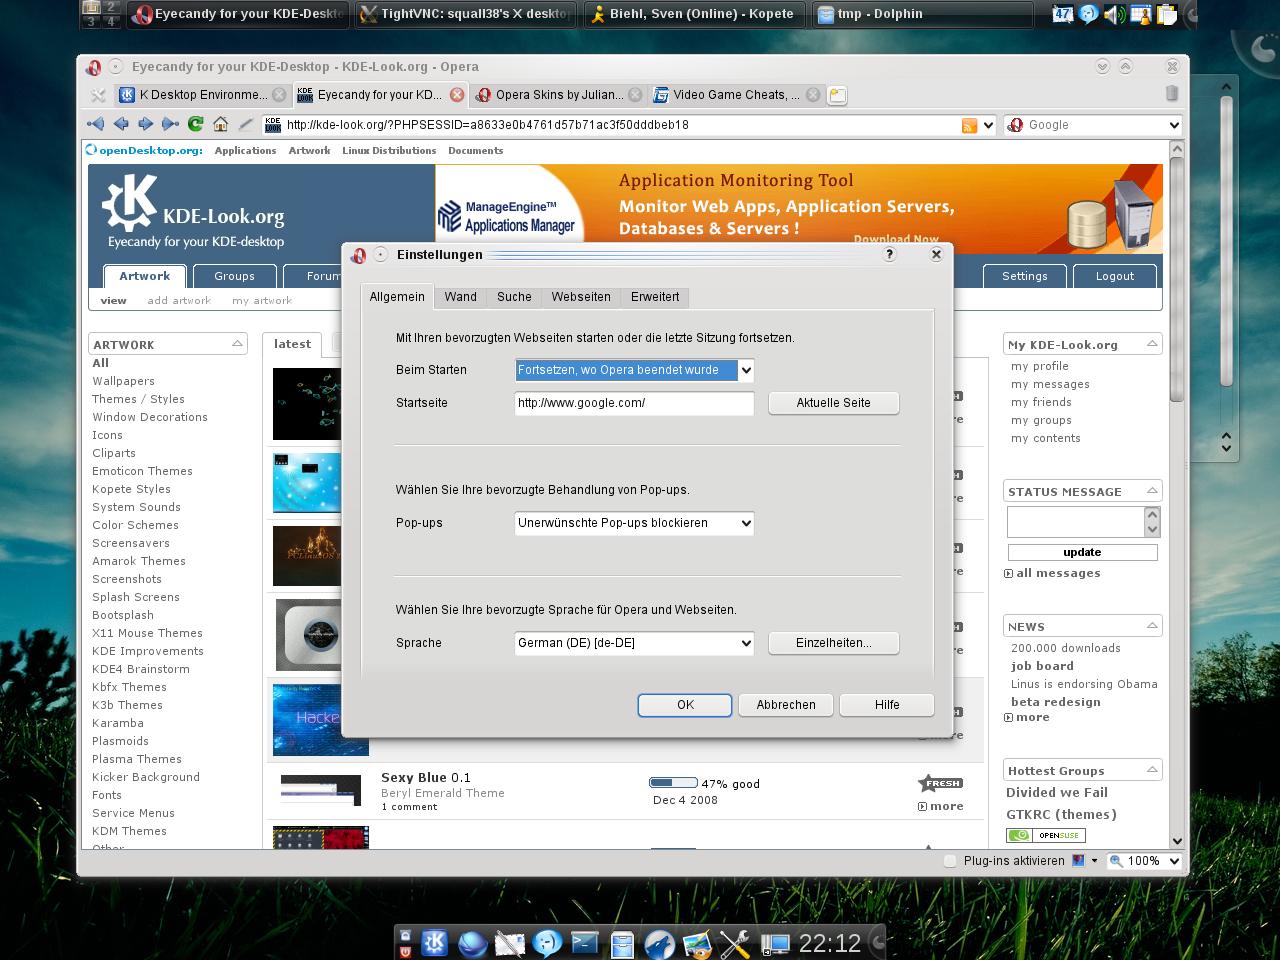The image size is (1280, 960).
Task: Open the image viewer icon in bottom panel
Action: (697, 942)
